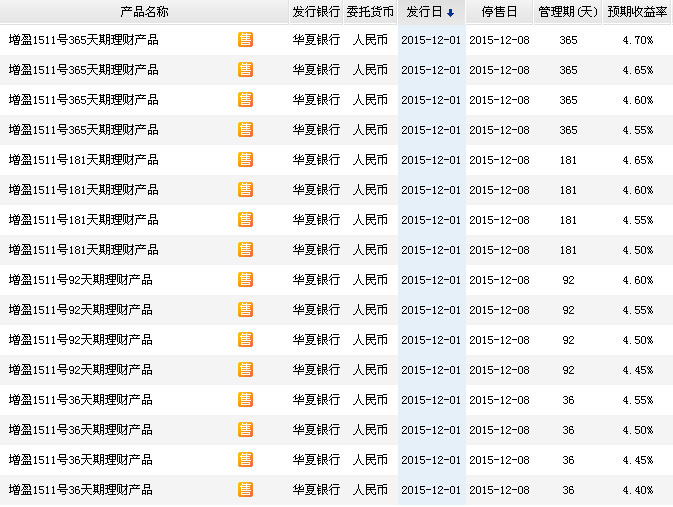Click stop-sale date 2015-12-08 in the 181-day 4.60% row
673x507 pixels.
[x=499, y=190]
